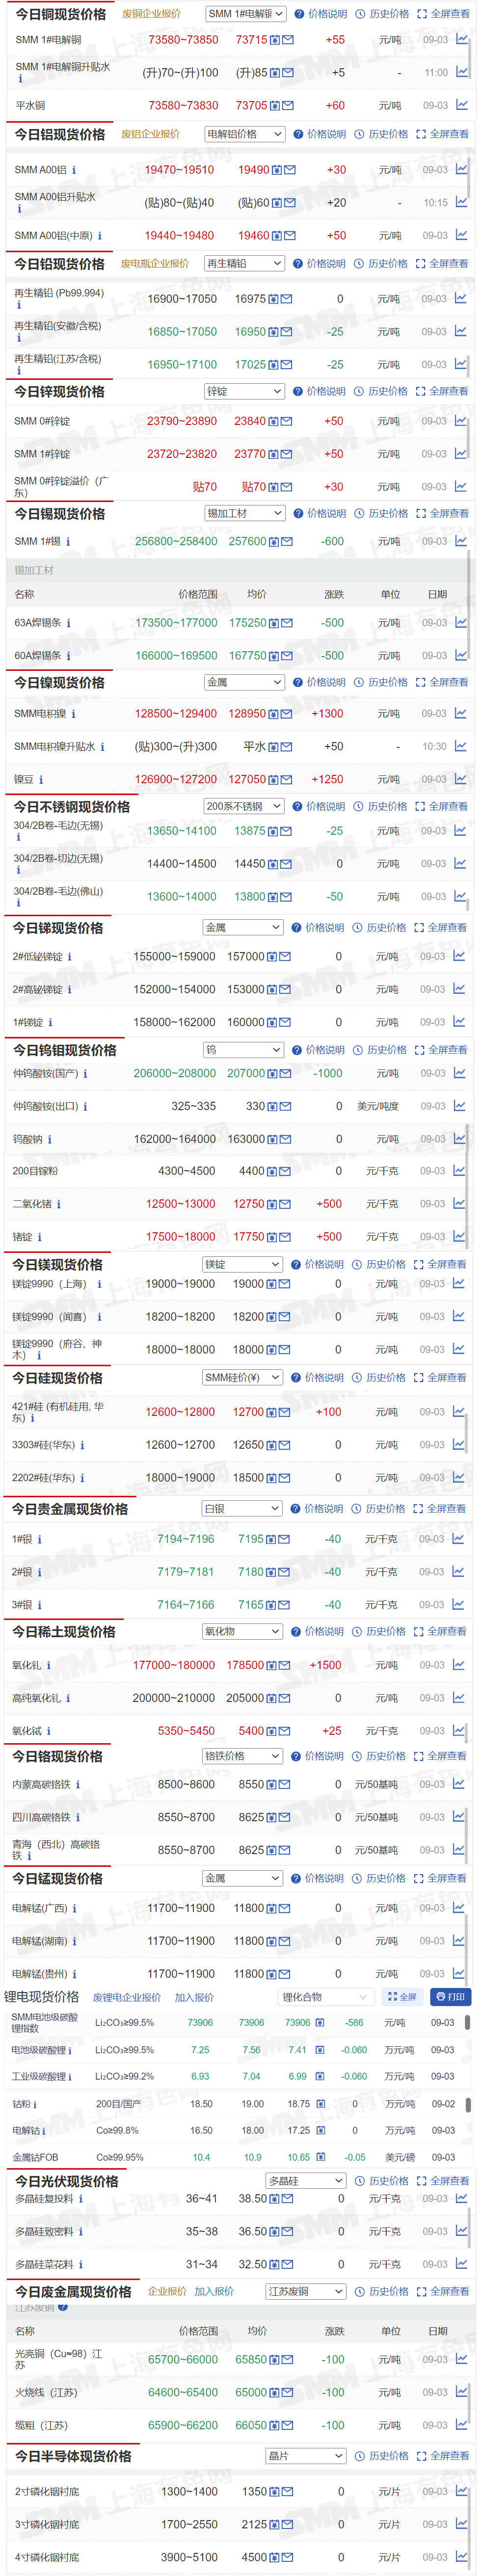Click the 打印 print button
Viewport: 480px width, 2576px height.
450,1997
